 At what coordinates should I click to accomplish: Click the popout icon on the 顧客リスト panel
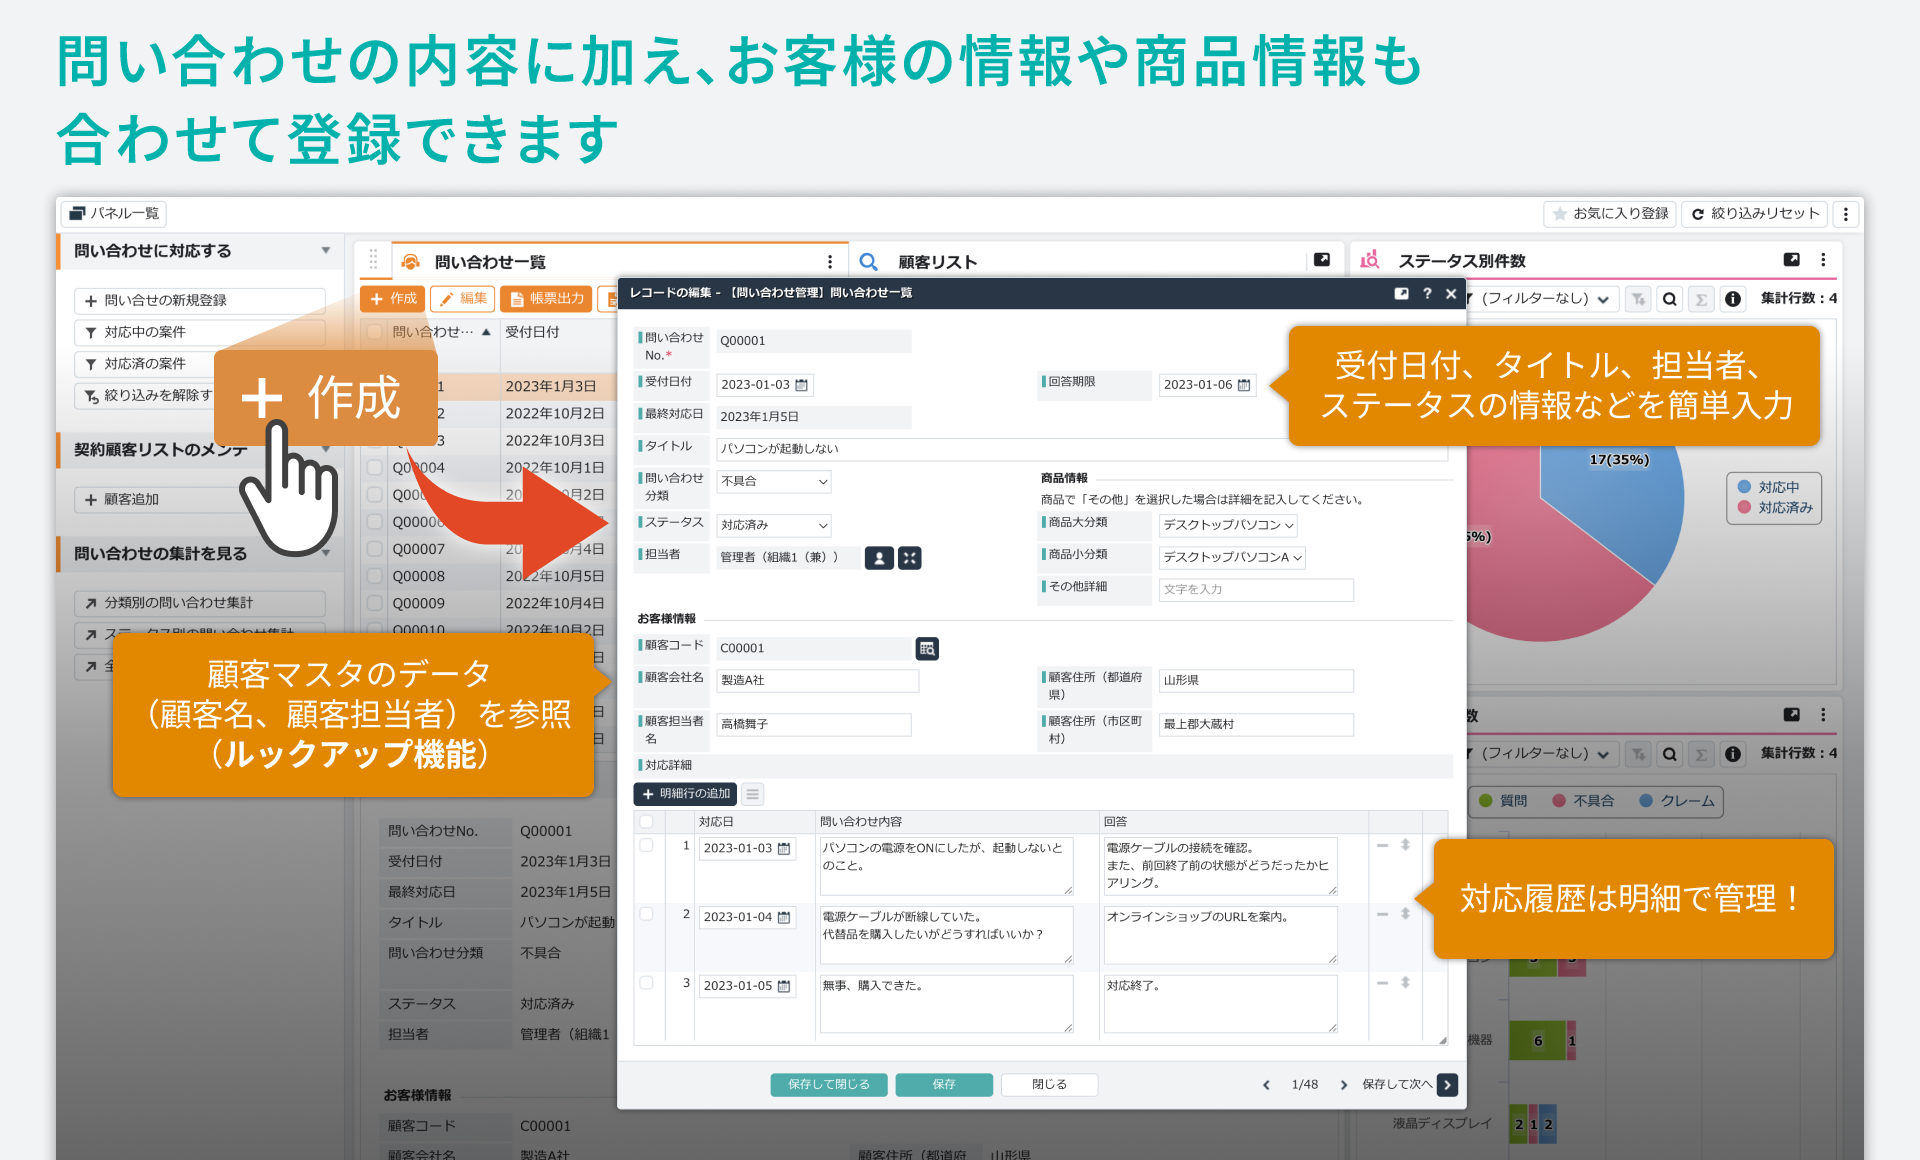pos(1321,259)
